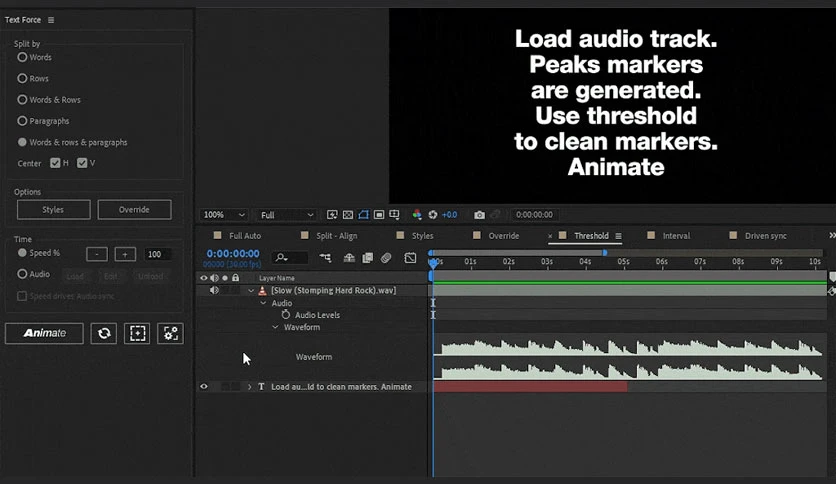Click the Audio Levels stopwatch icon
This screenshot has width=836, height=484.
(x=286, y=314)
